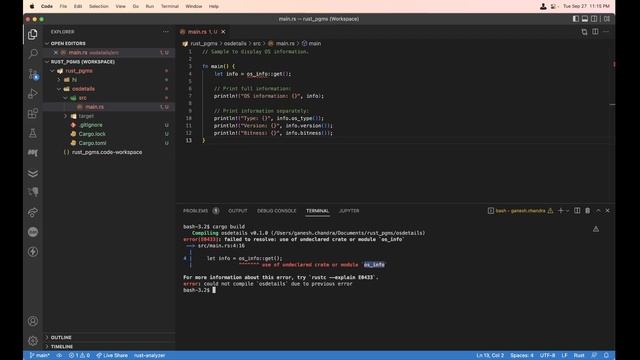Open the Search view in activity bar
Screen dimensions: 640x360
33,54
